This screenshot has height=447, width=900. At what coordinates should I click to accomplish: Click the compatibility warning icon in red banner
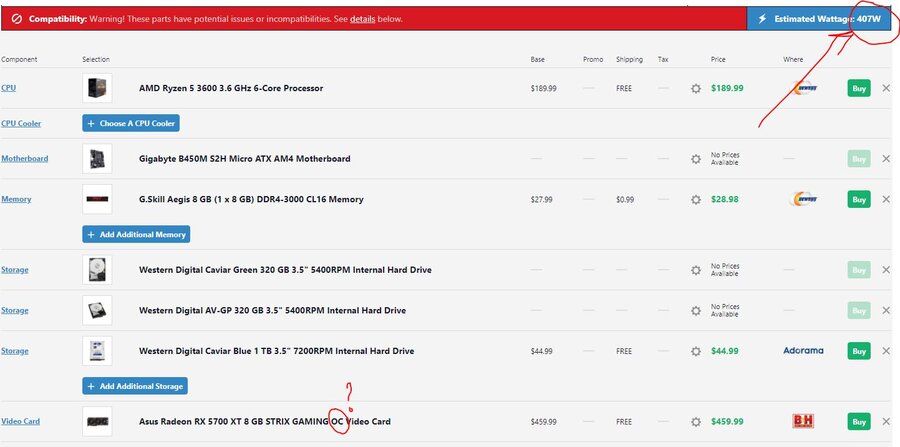point(17,19)
